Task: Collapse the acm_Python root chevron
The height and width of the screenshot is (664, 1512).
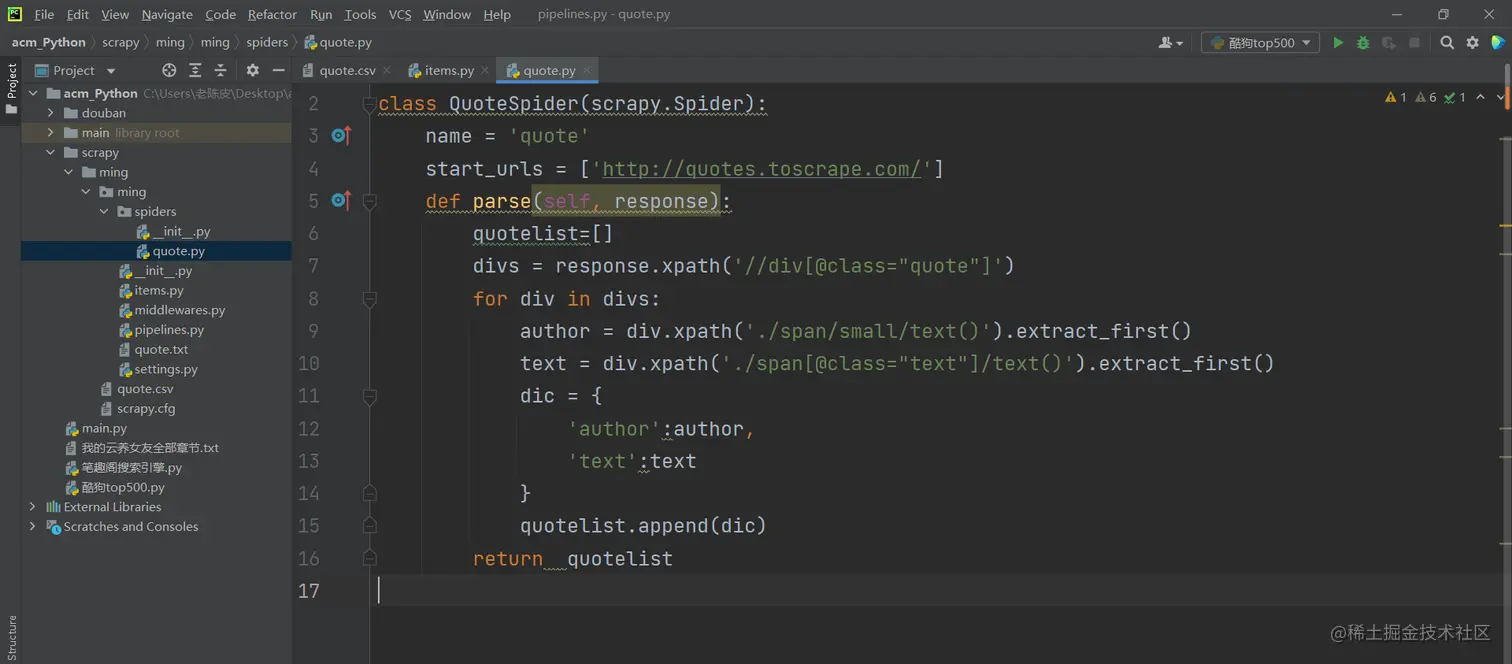Action: coord(33,93)
